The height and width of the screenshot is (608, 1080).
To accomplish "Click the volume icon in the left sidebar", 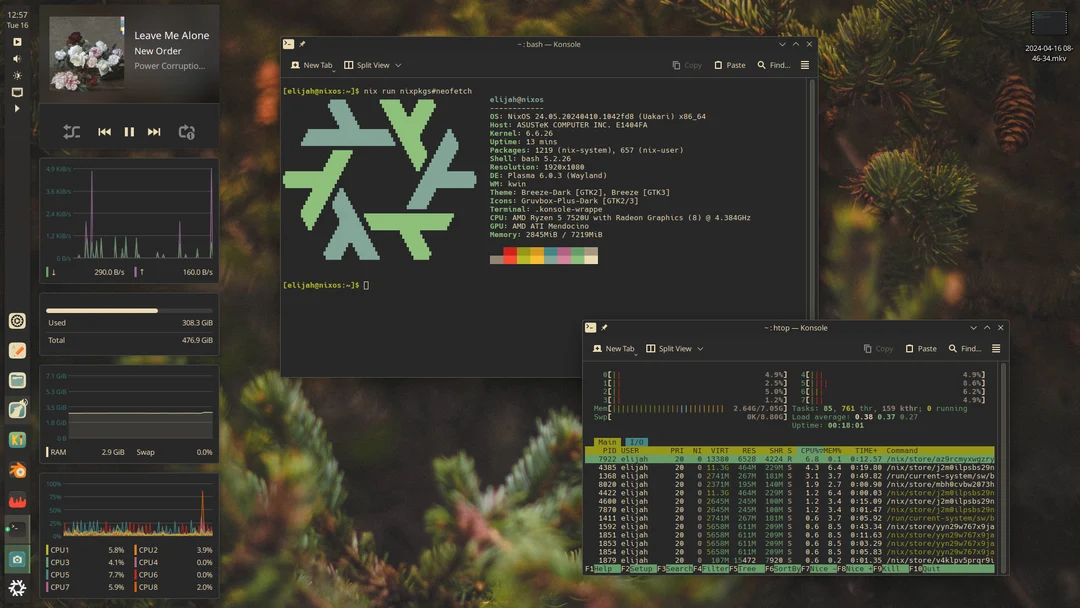I will [x=17, y=58].
